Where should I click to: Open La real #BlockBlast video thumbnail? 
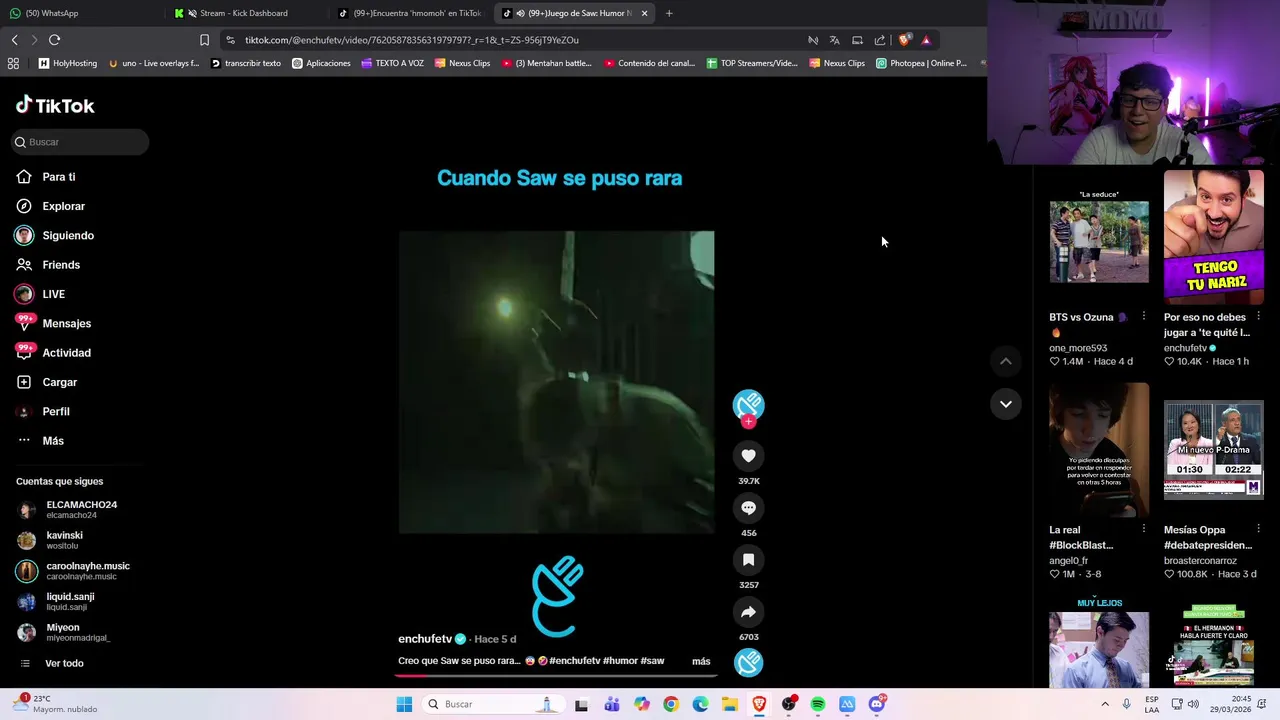(x=1099, y=450)
